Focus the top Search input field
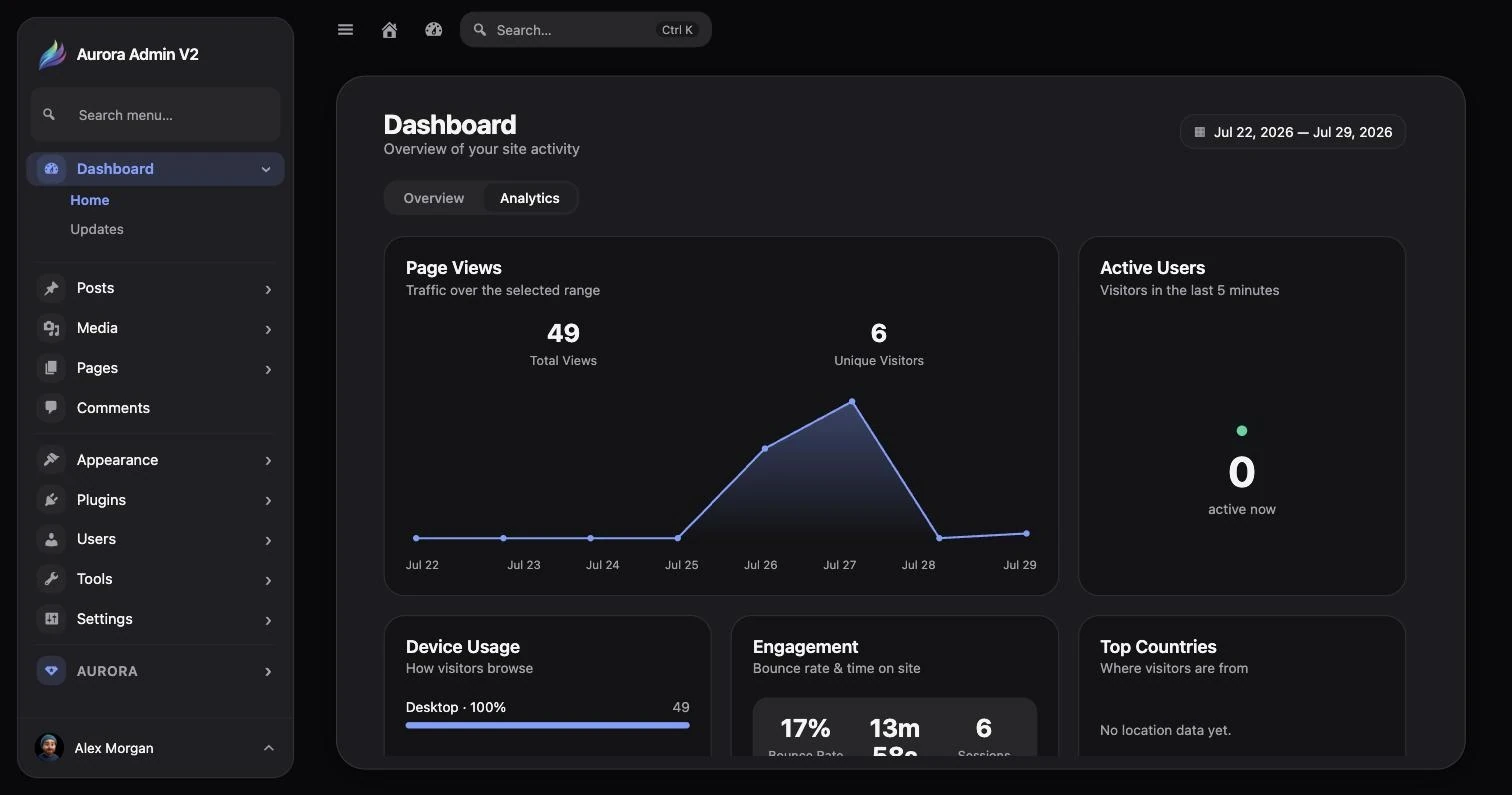Viewport: 1512px width, 795px height. point(586,30)
